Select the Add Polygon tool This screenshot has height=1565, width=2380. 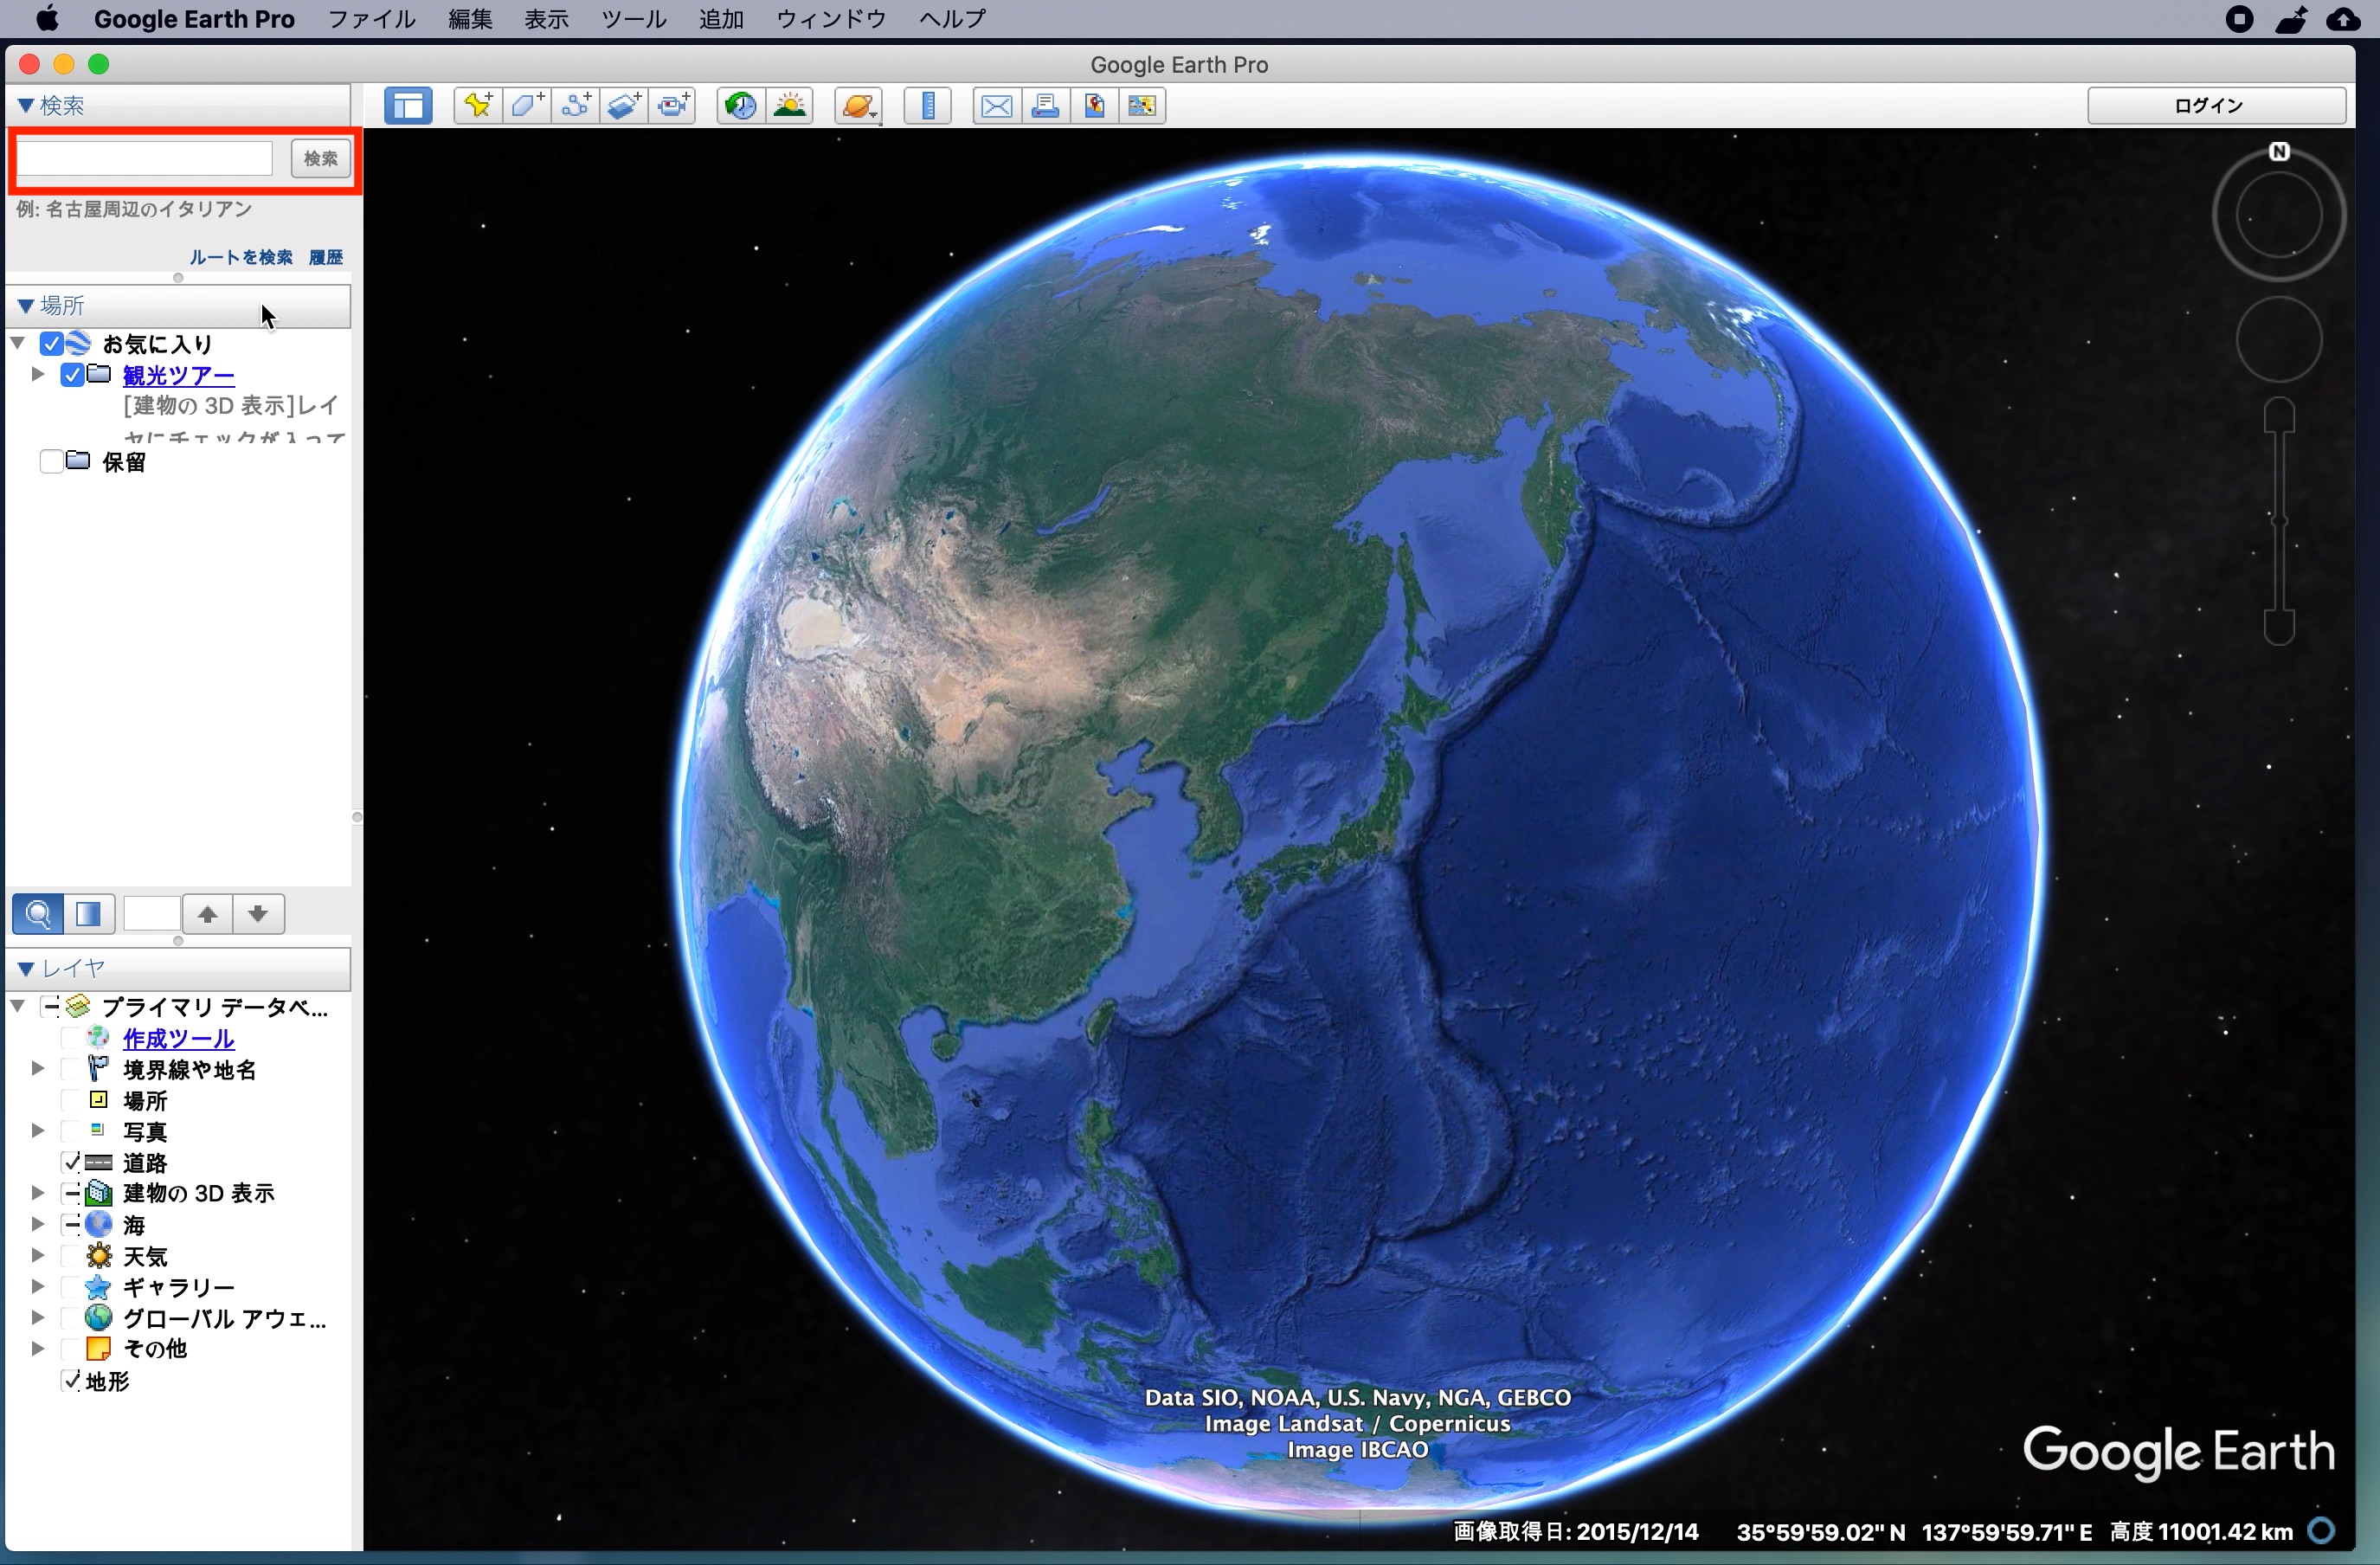click(527, 105)
